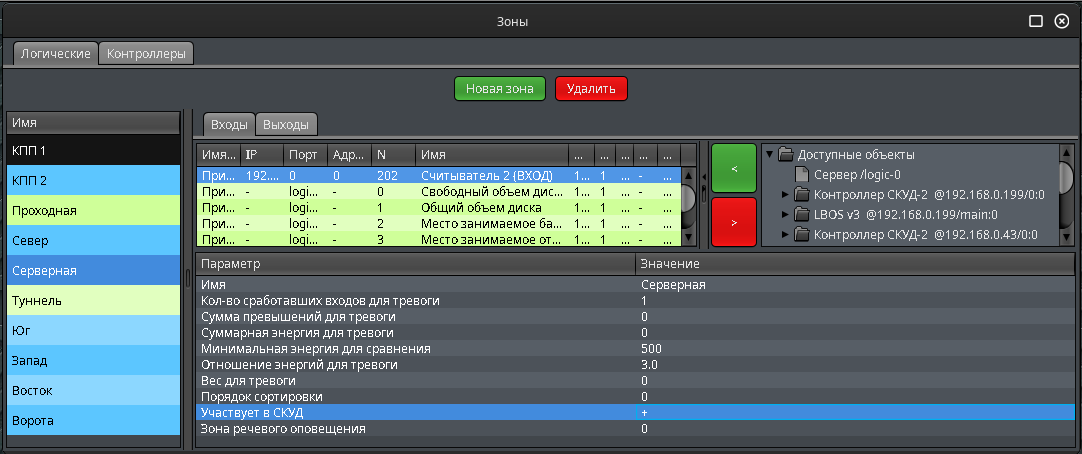The height and width of the screenshot is (454, 1082).
Task: Click the green add-to-zone arrow button
Action: [x=734, y=169]
